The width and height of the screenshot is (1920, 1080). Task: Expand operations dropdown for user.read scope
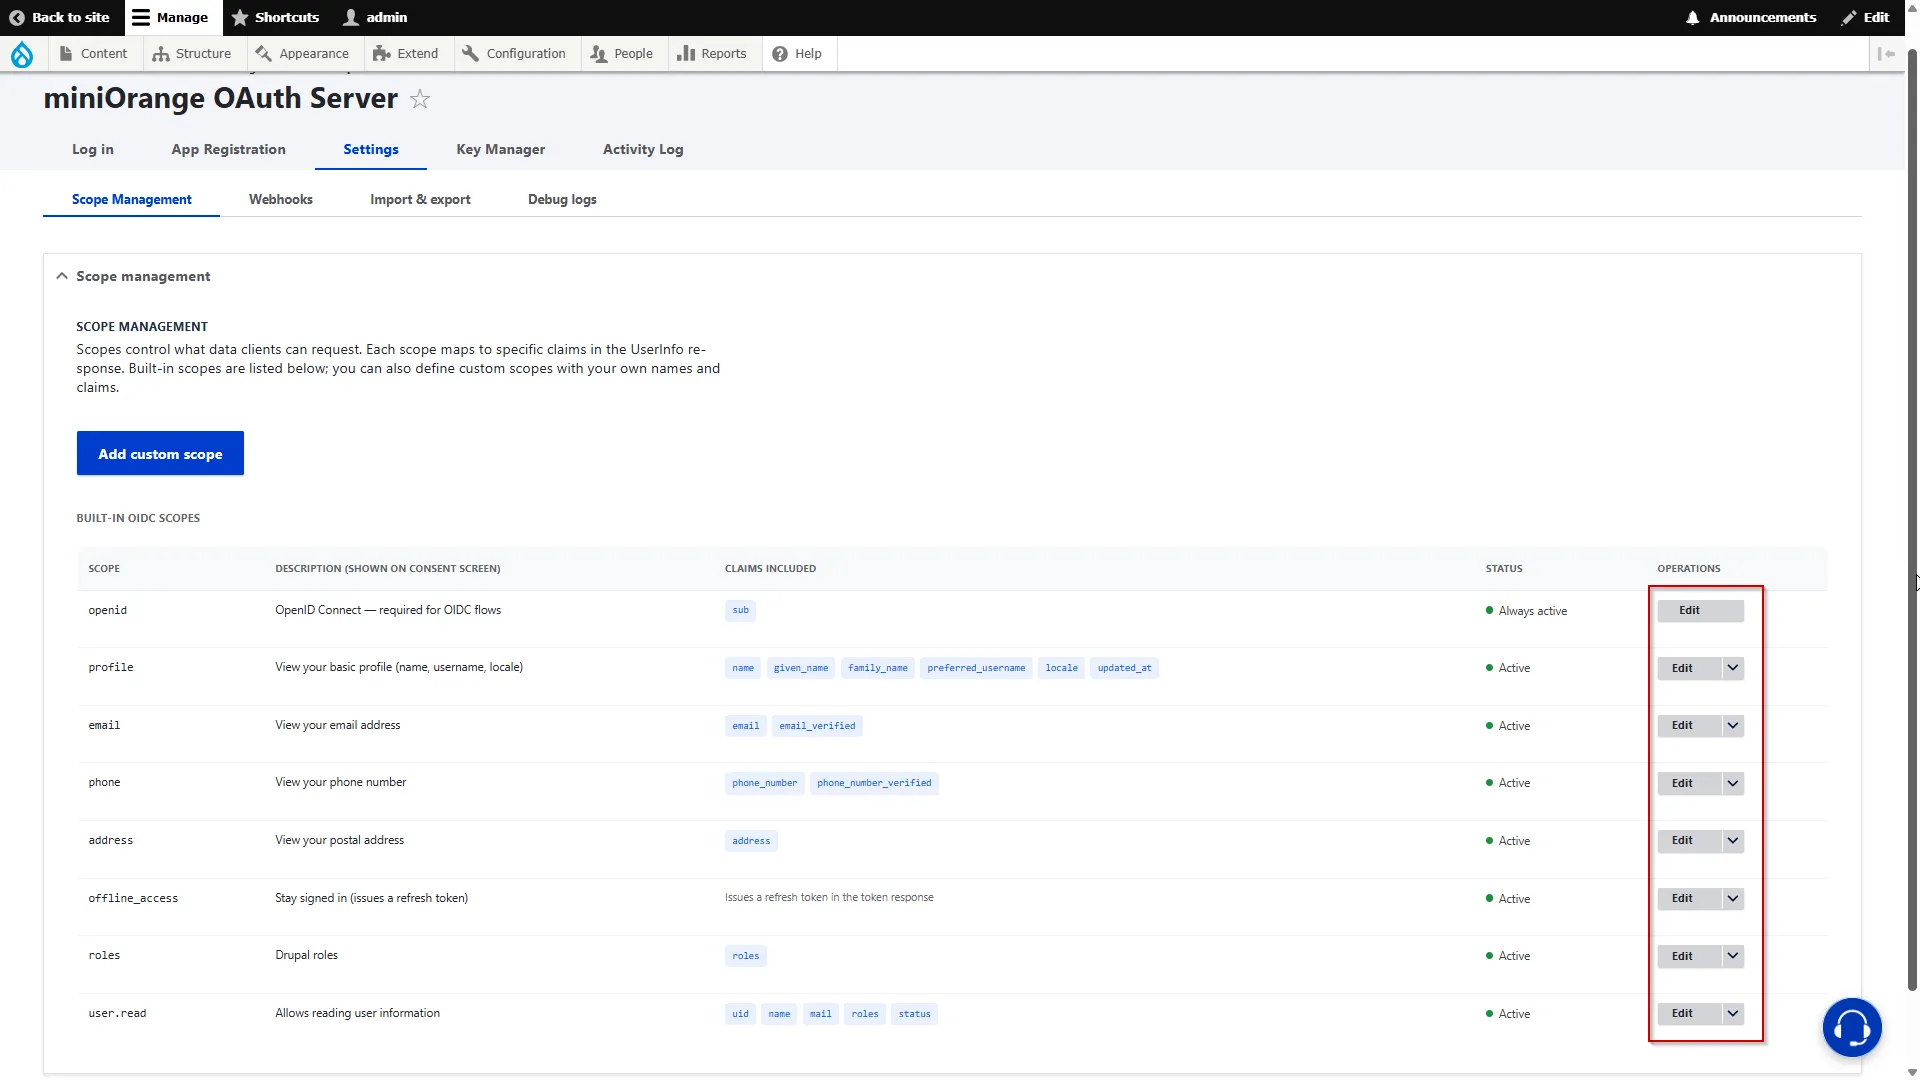click(1733, 1014)
